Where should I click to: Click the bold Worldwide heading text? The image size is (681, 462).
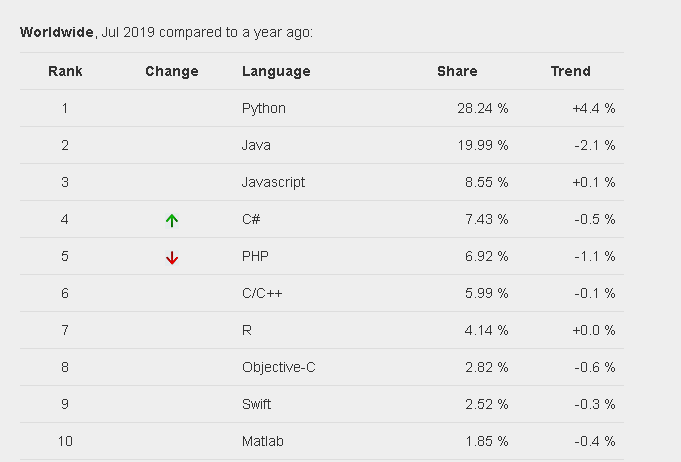coord(56,32)
